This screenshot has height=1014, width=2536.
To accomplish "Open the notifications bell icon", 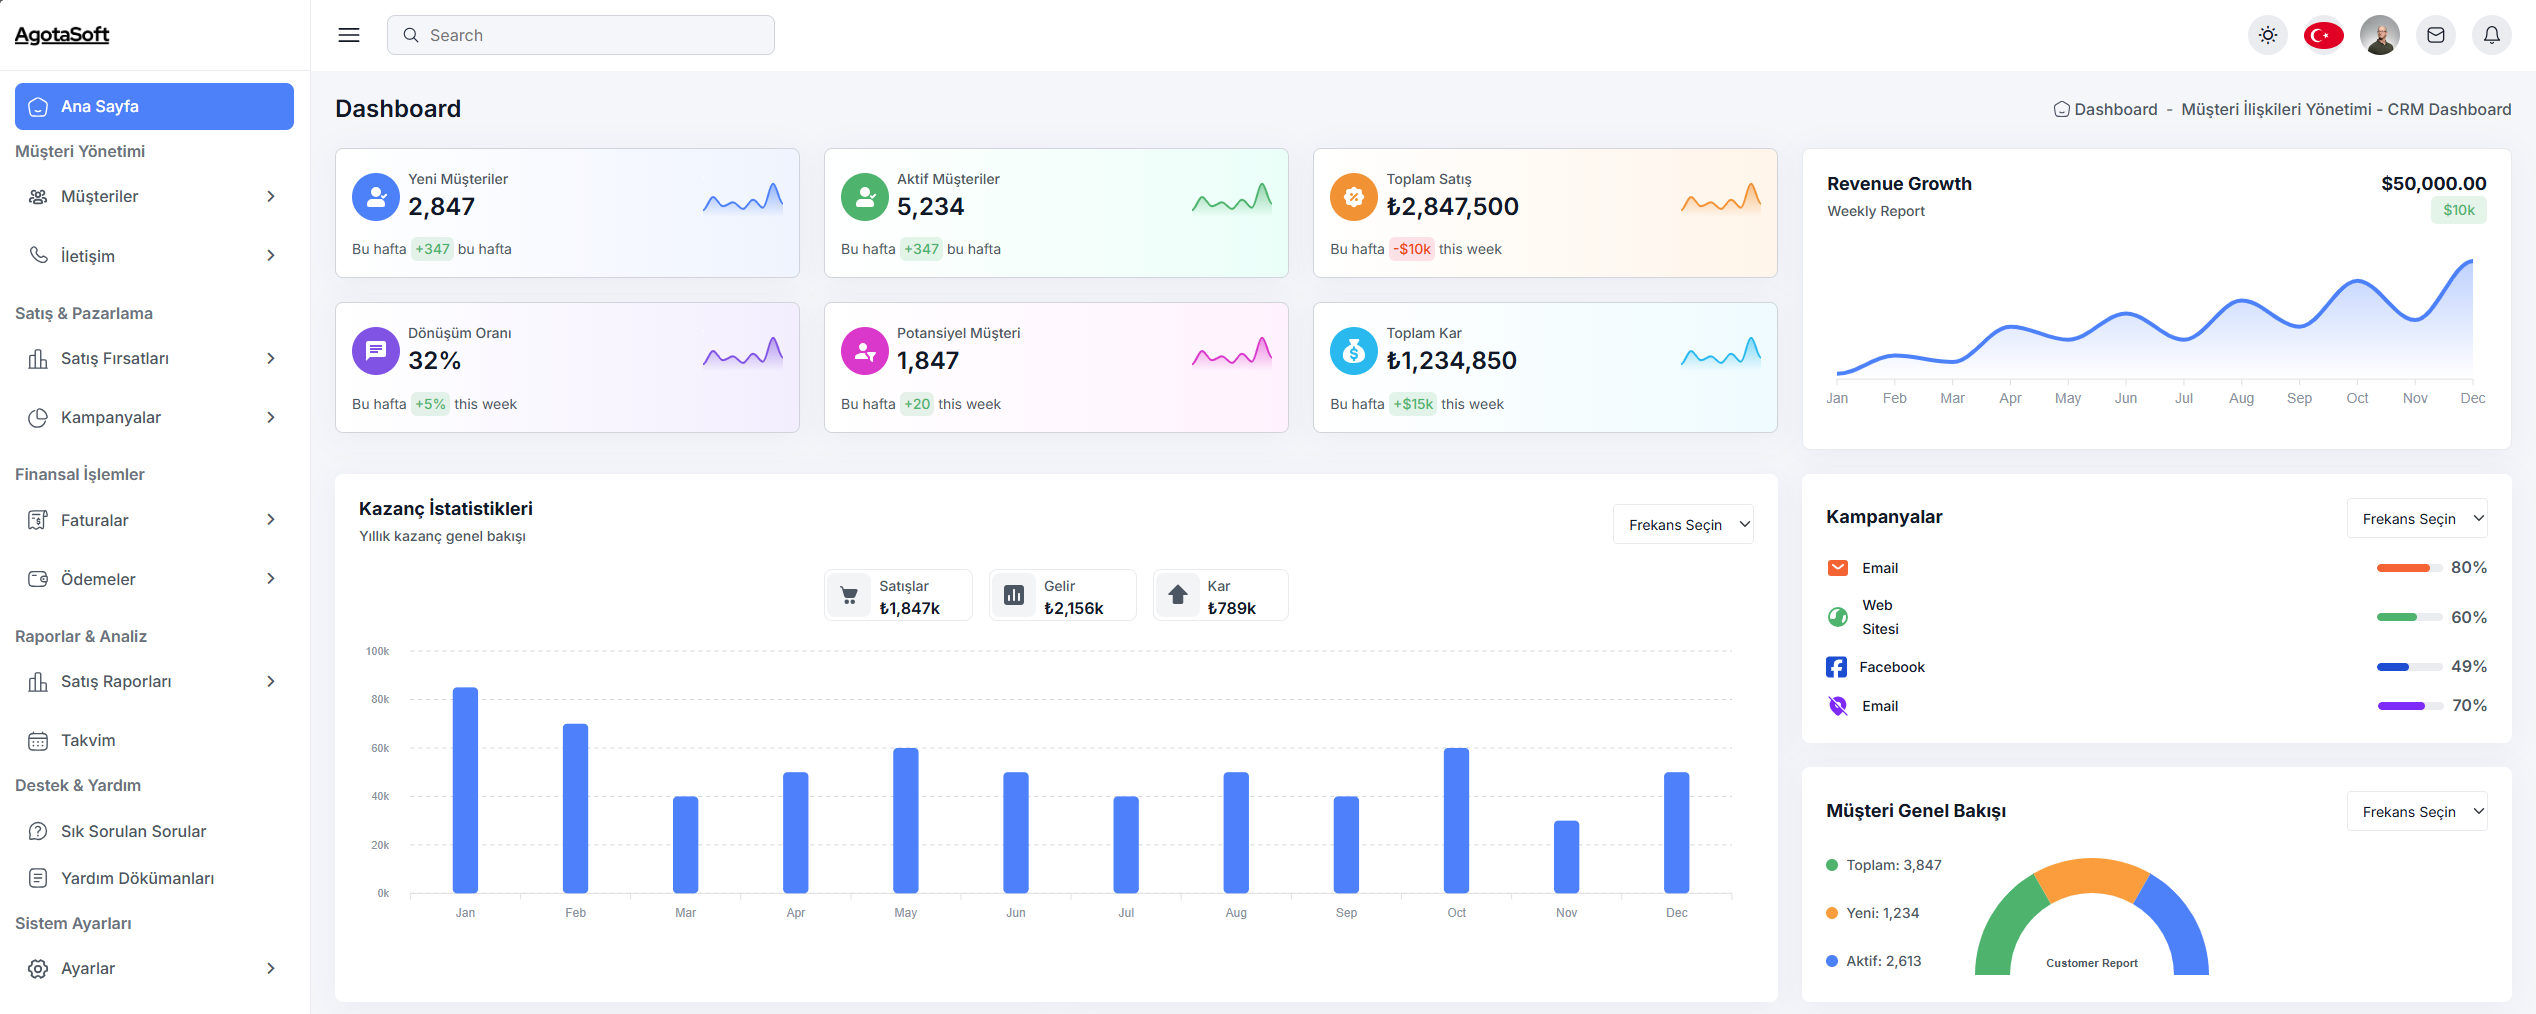I will pyautogui.click(x=2492, y=35).
